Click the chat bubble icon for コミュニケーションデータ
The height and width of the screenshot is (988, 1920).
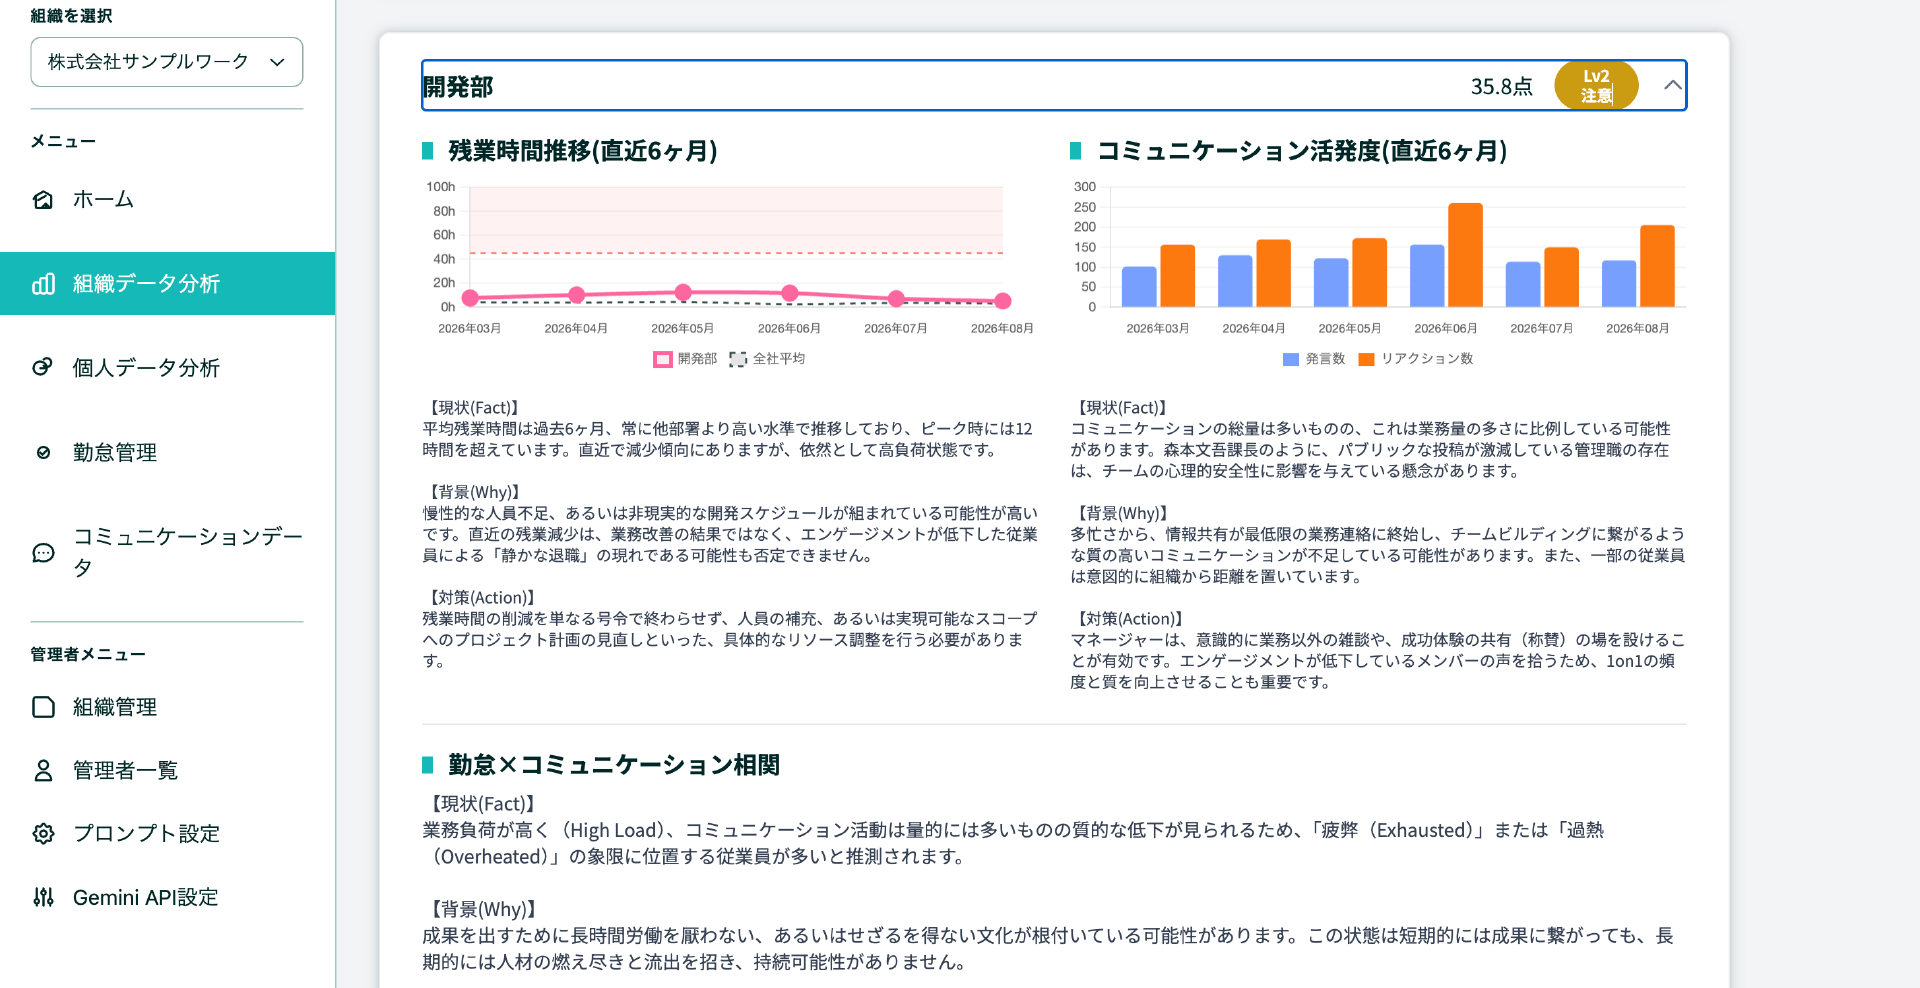43,552
